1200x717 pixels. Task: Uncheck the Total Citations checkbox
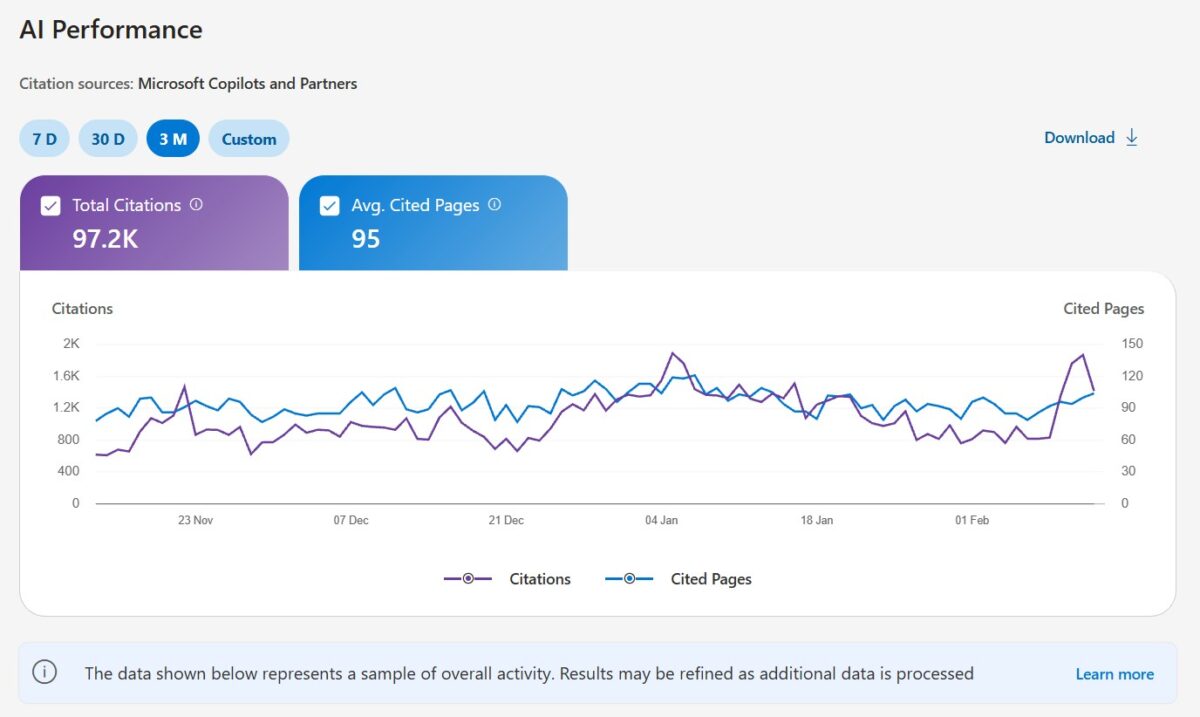click(48, 204)
